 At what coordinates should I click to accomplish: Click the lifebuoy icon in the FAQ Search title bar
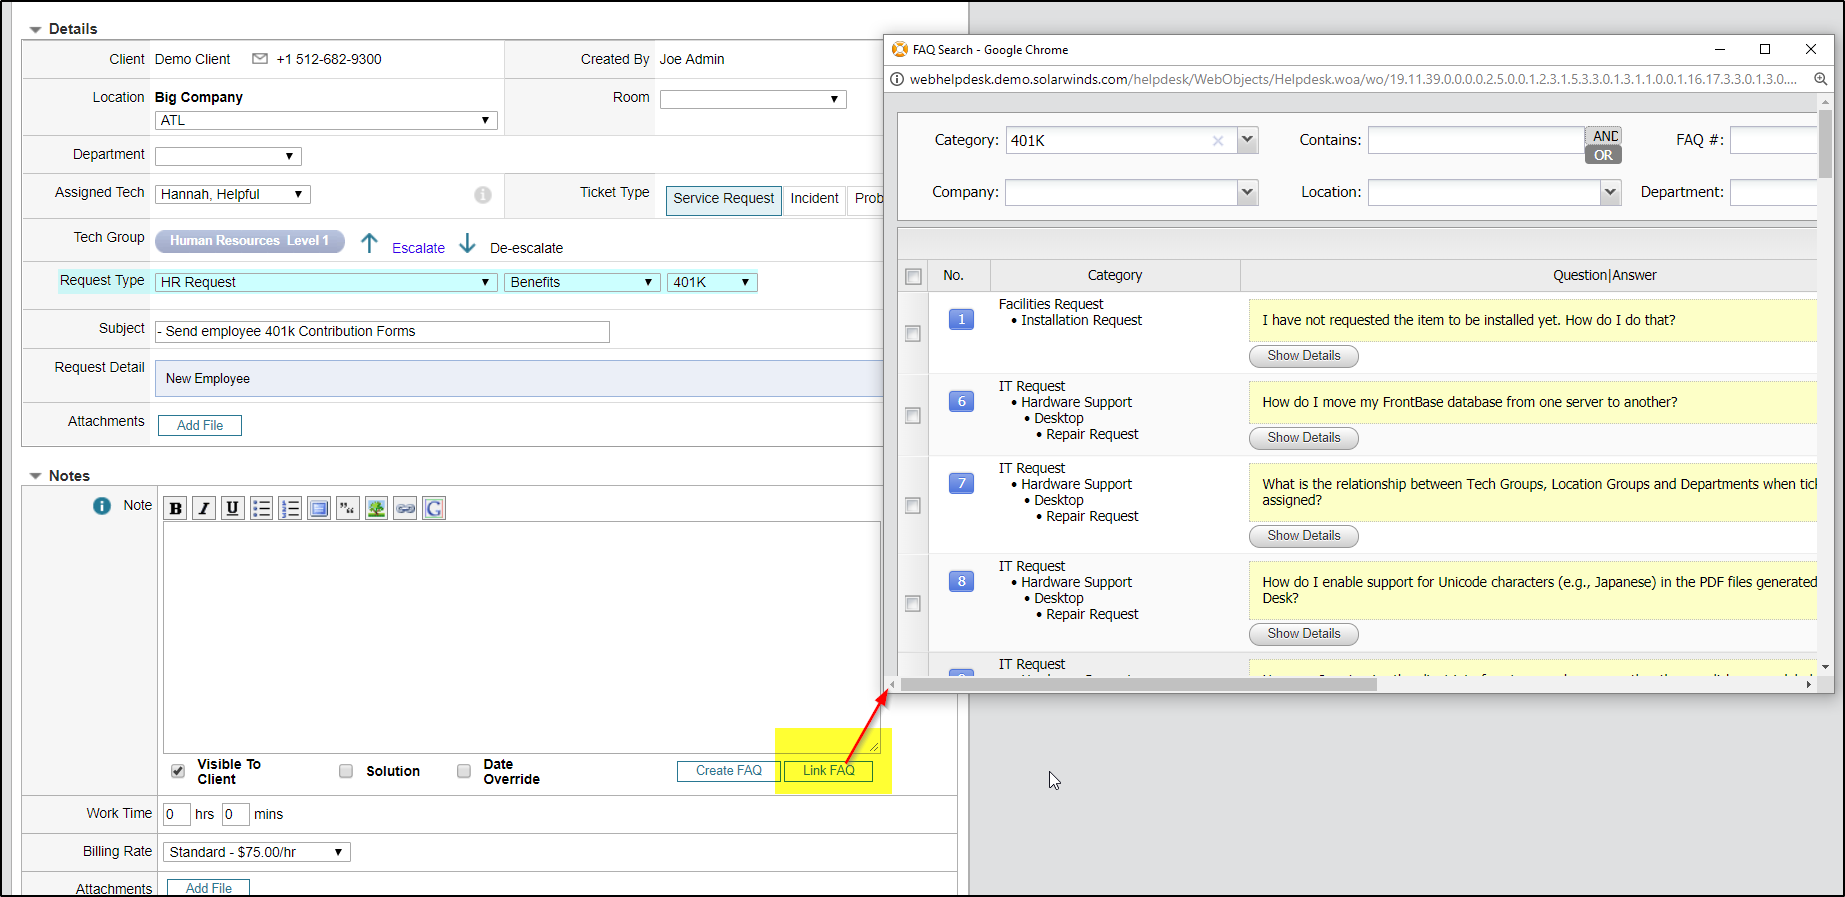(900, 49)
